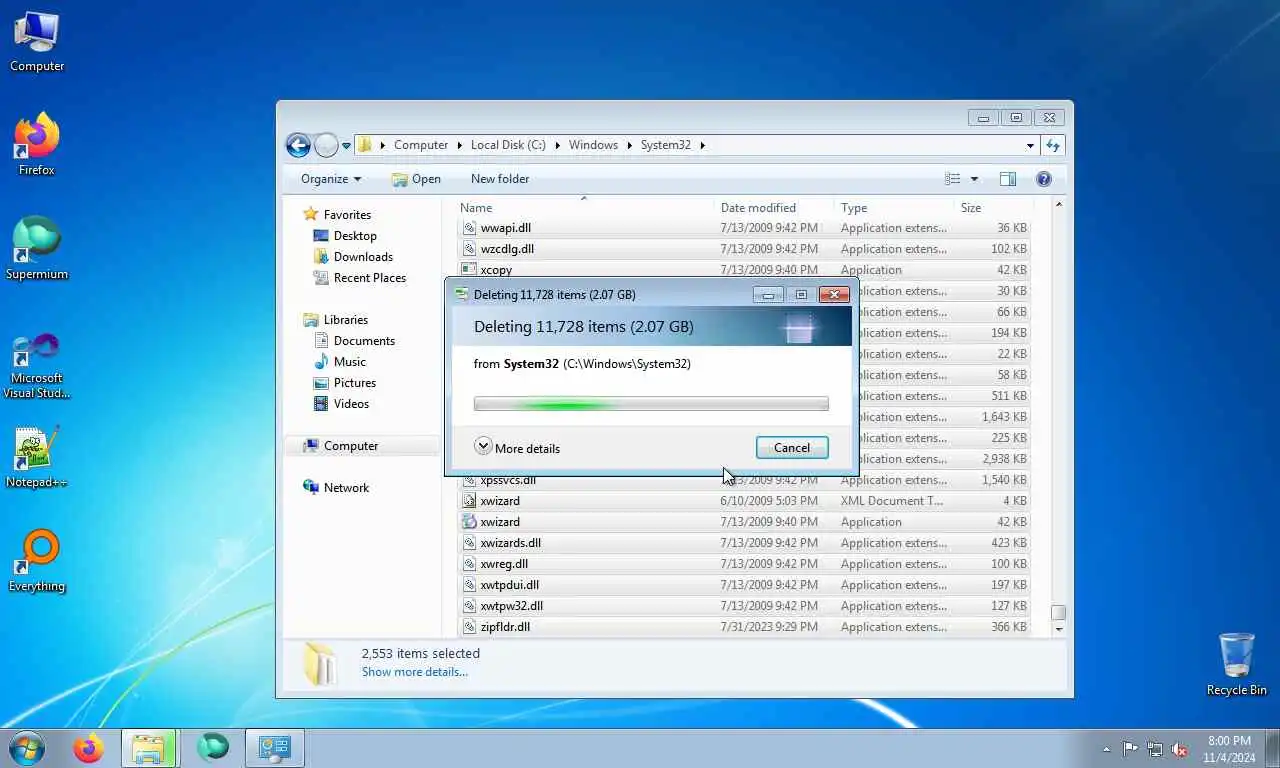
Task: Select the xwizards.dll file
Action: [x=745, y=543]
